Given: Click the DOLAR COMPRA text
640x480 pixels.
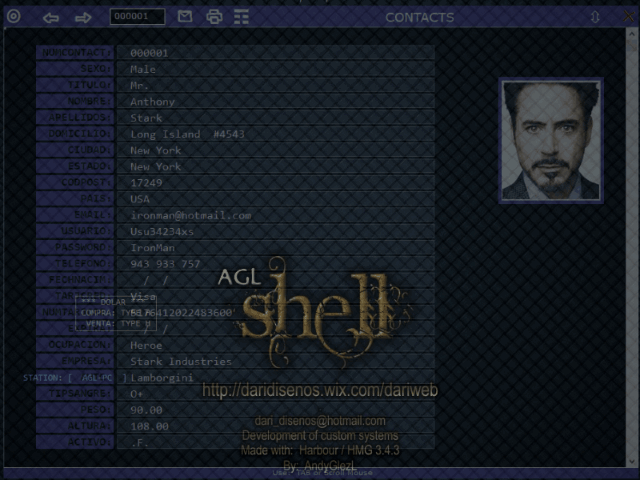Looking at the screenshot, I should point(116,313).
